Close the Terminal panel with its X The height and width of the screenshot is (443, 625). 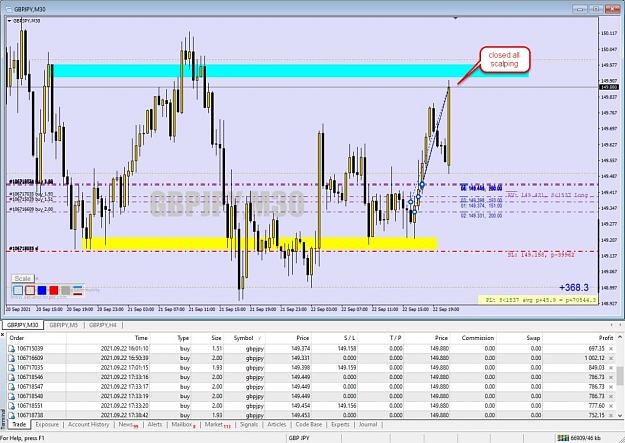point(3,335)
